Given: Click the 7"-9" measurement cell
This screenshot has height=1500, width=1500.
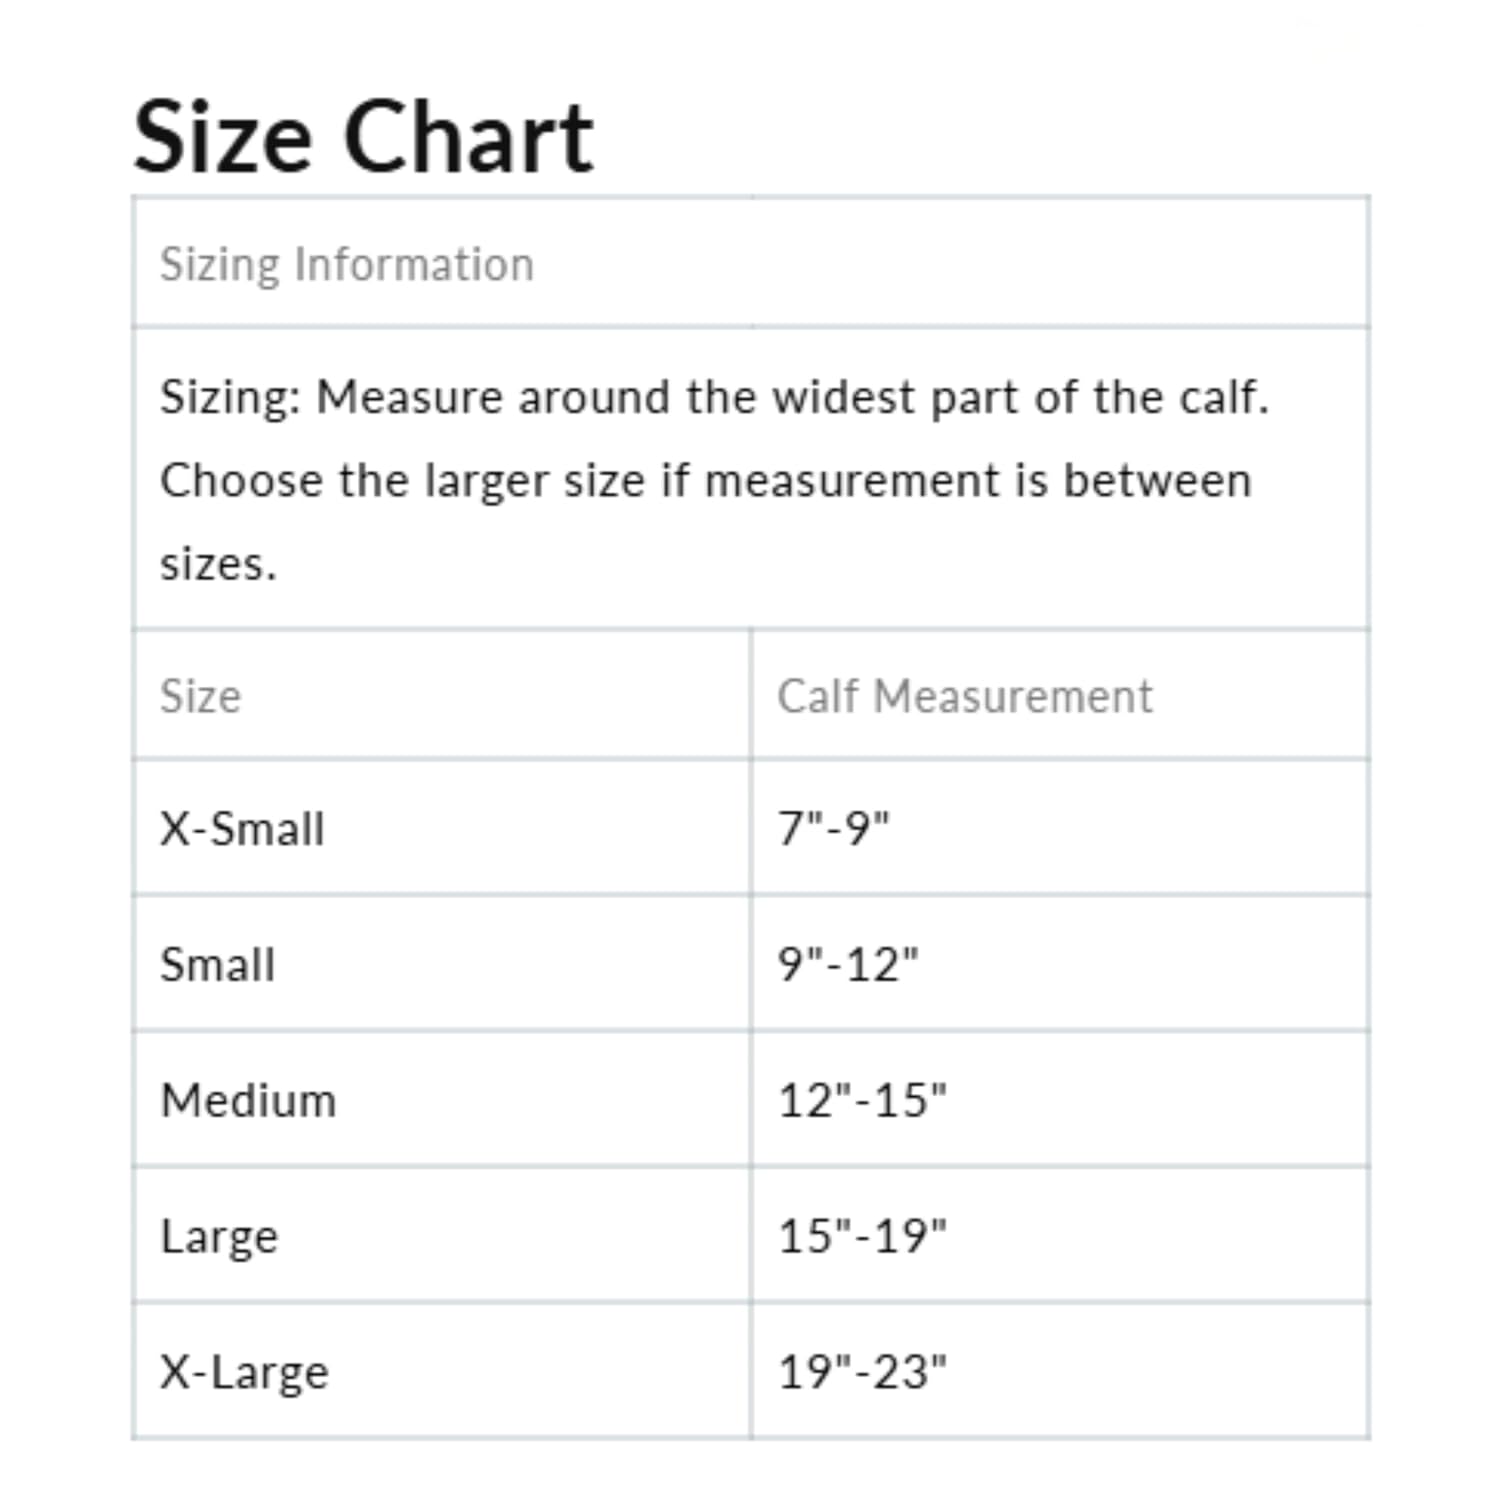Looking at the screenshot, I should point(834,828).
